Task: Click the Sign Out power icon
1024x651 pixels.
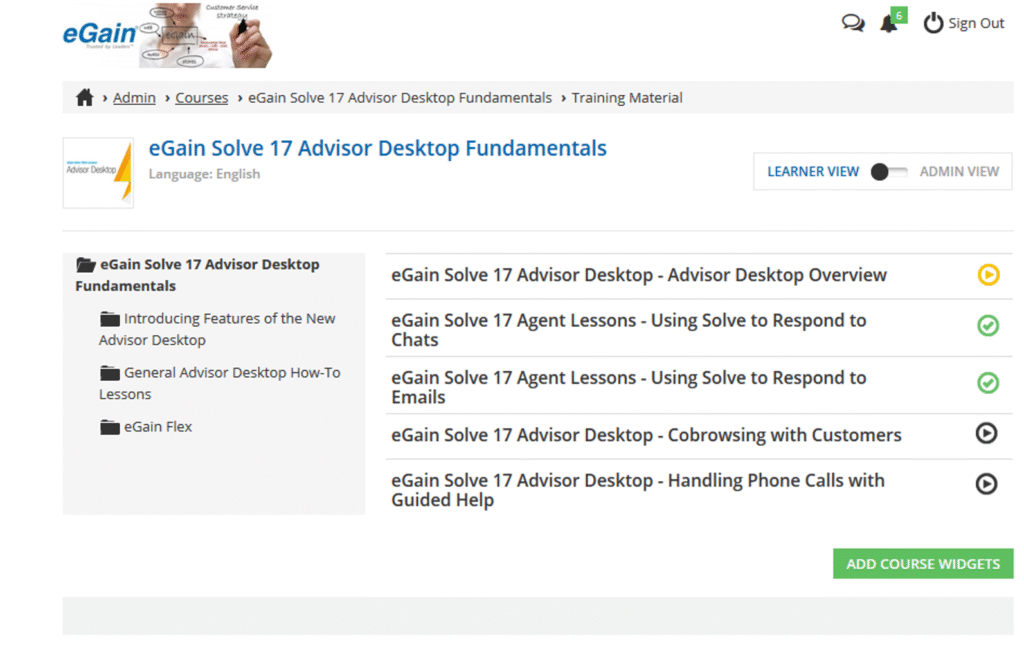Action: pyautogui.click(x=933, y=23)
